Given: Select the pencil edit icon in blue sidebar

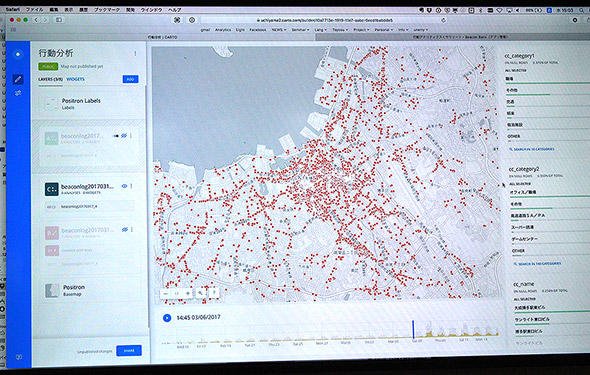Looking at the screenshot, I should 18,79.
